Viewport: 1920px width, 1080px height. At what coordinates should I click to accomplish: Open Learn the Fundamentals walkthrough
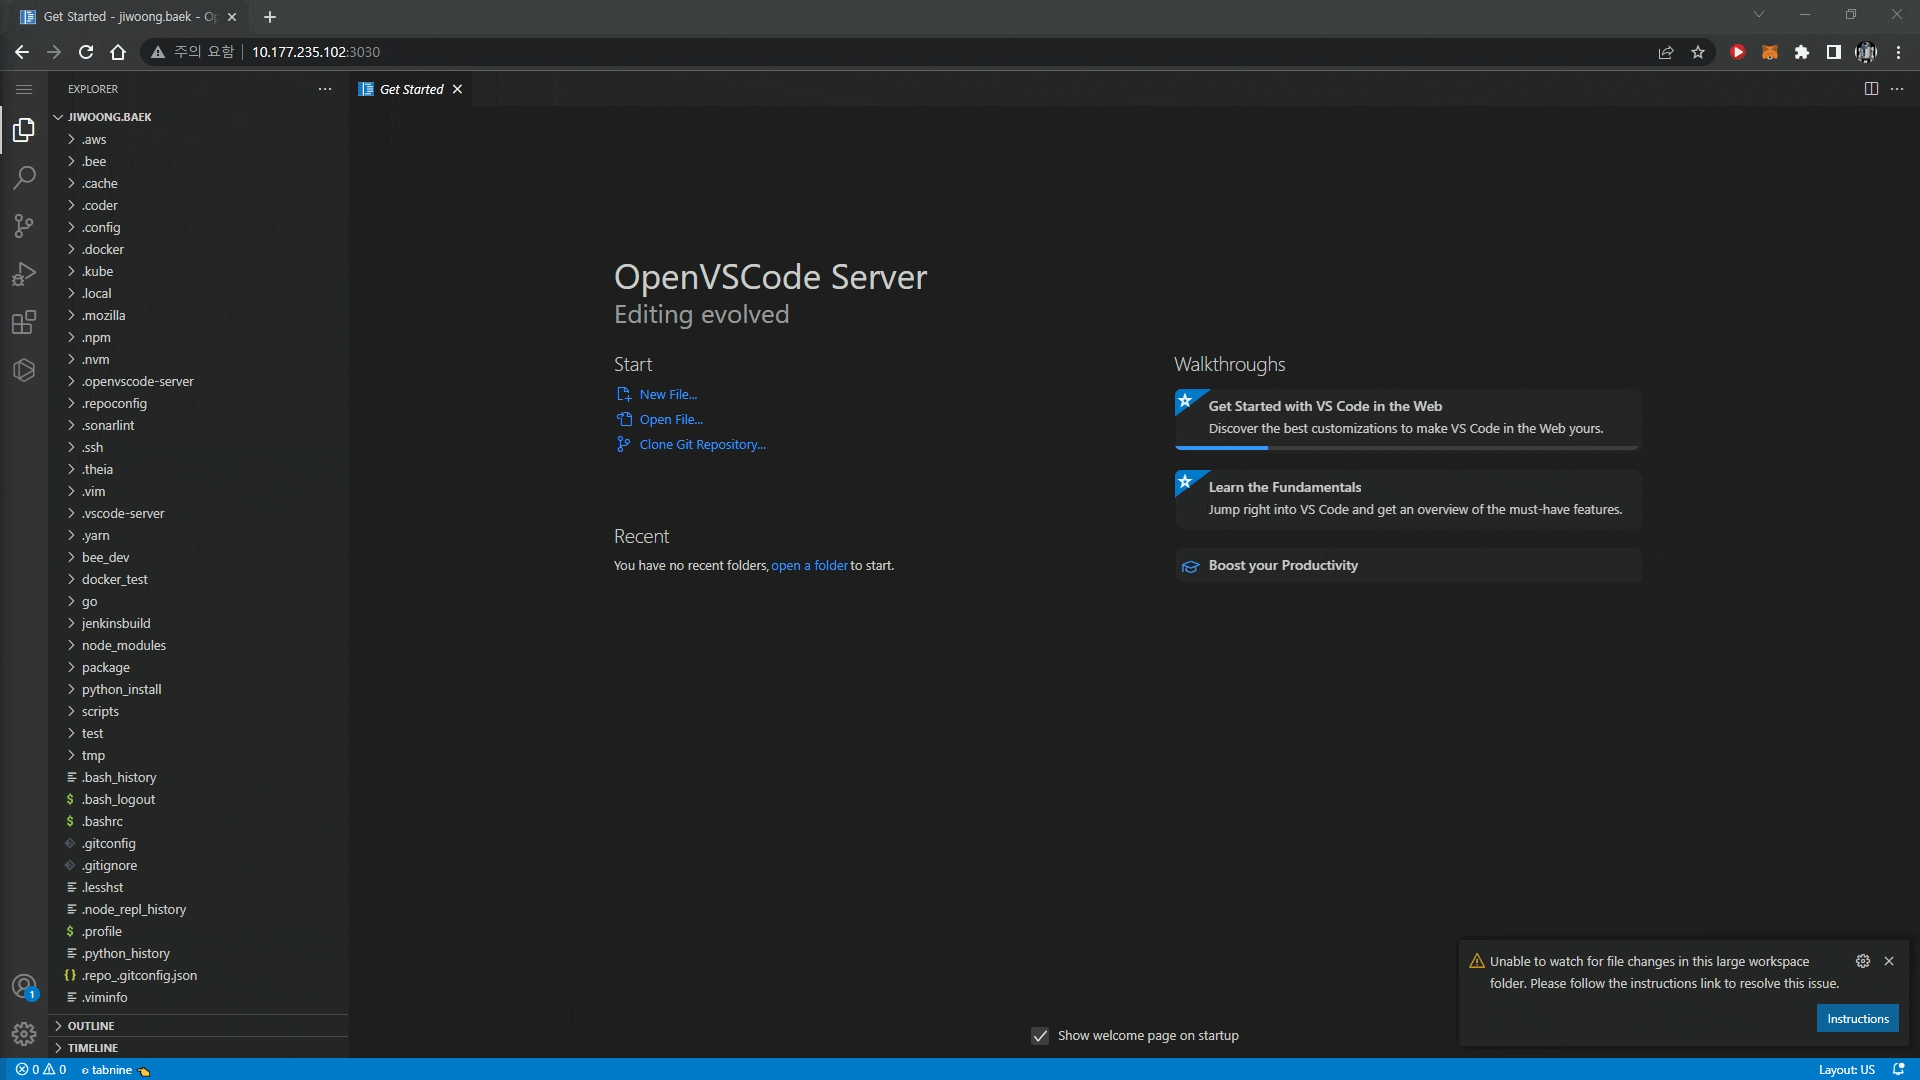pos(1407,499)
